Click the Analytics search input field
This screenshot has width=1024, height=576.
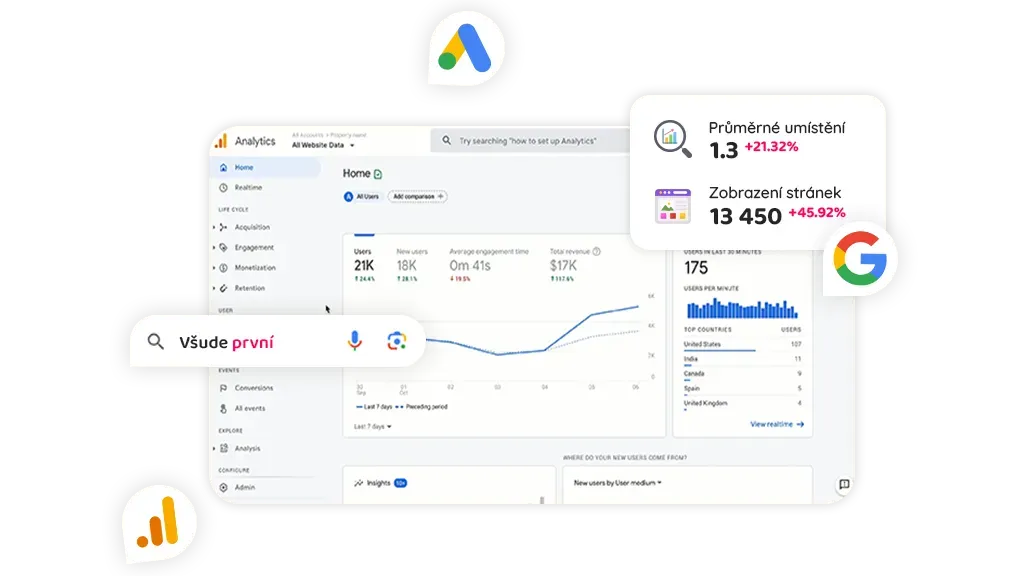click(530, 141)
